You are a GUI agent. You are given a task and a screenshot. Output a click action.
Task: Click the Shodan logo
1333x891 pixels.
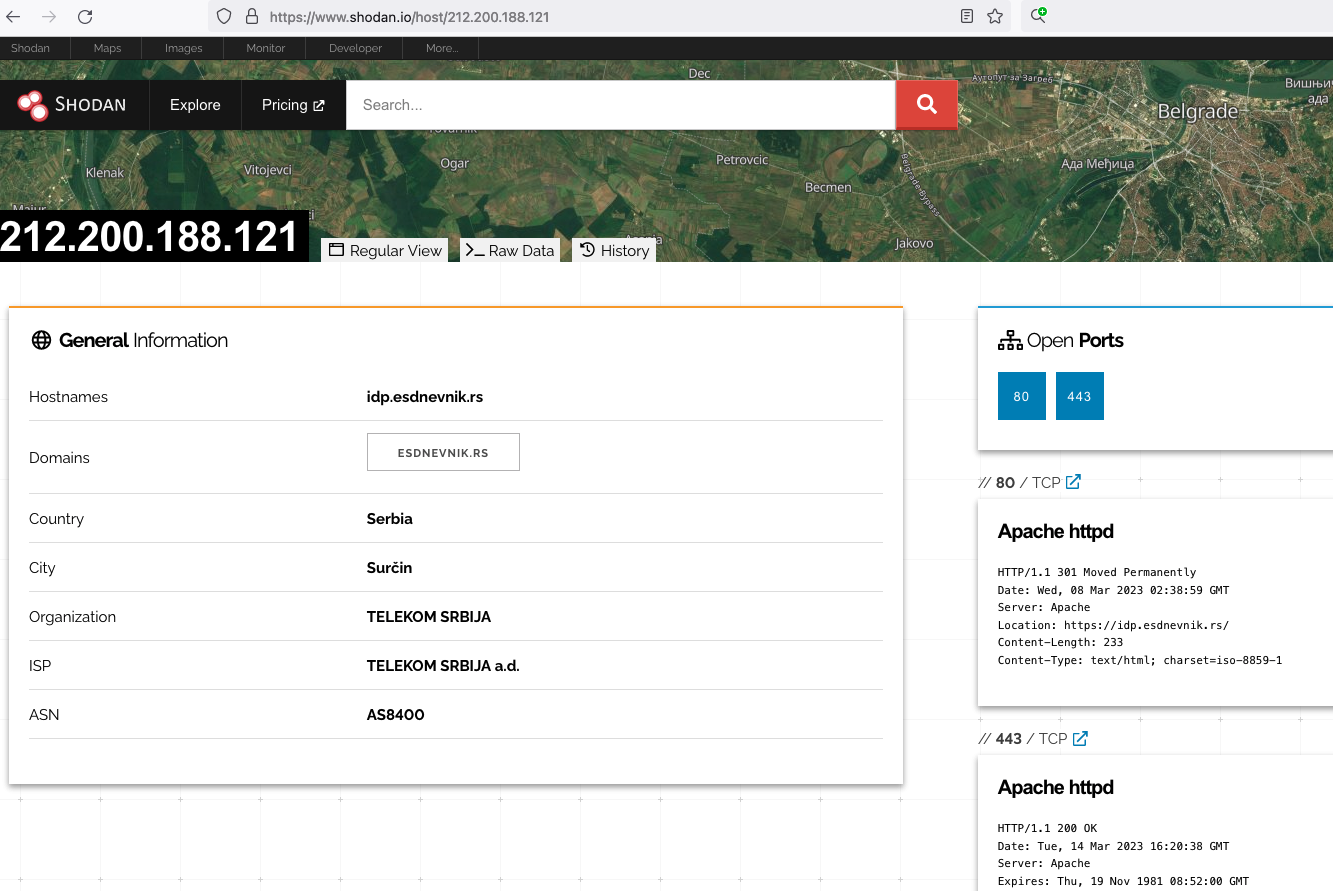coord(72,105)
